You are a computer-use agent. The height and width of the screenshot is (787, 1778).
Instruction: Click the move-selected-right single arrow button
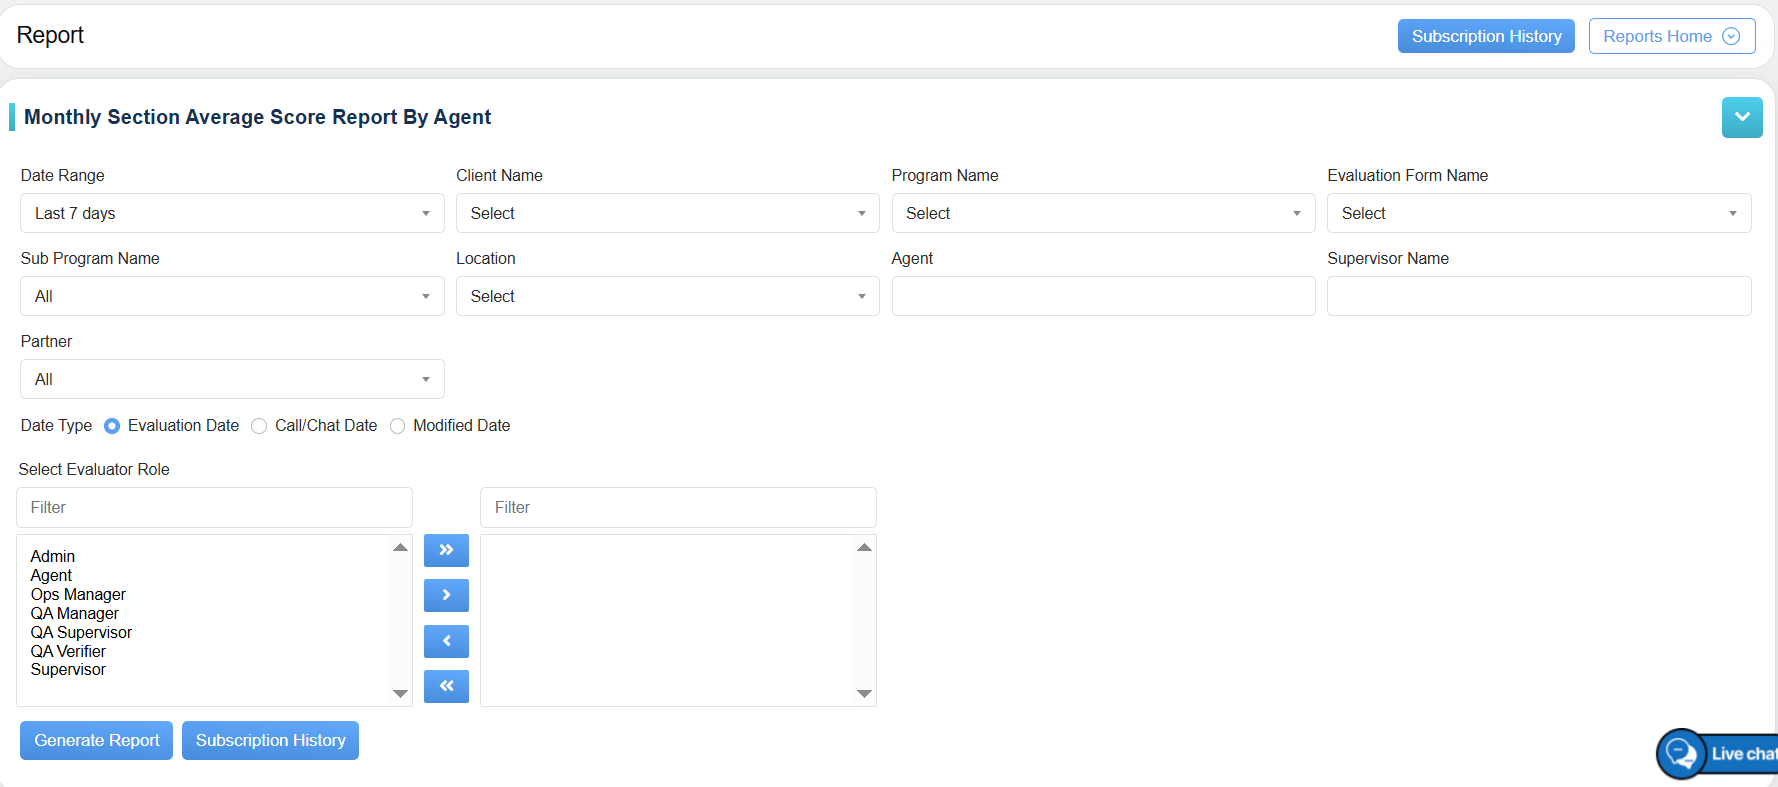click(446, 595)
